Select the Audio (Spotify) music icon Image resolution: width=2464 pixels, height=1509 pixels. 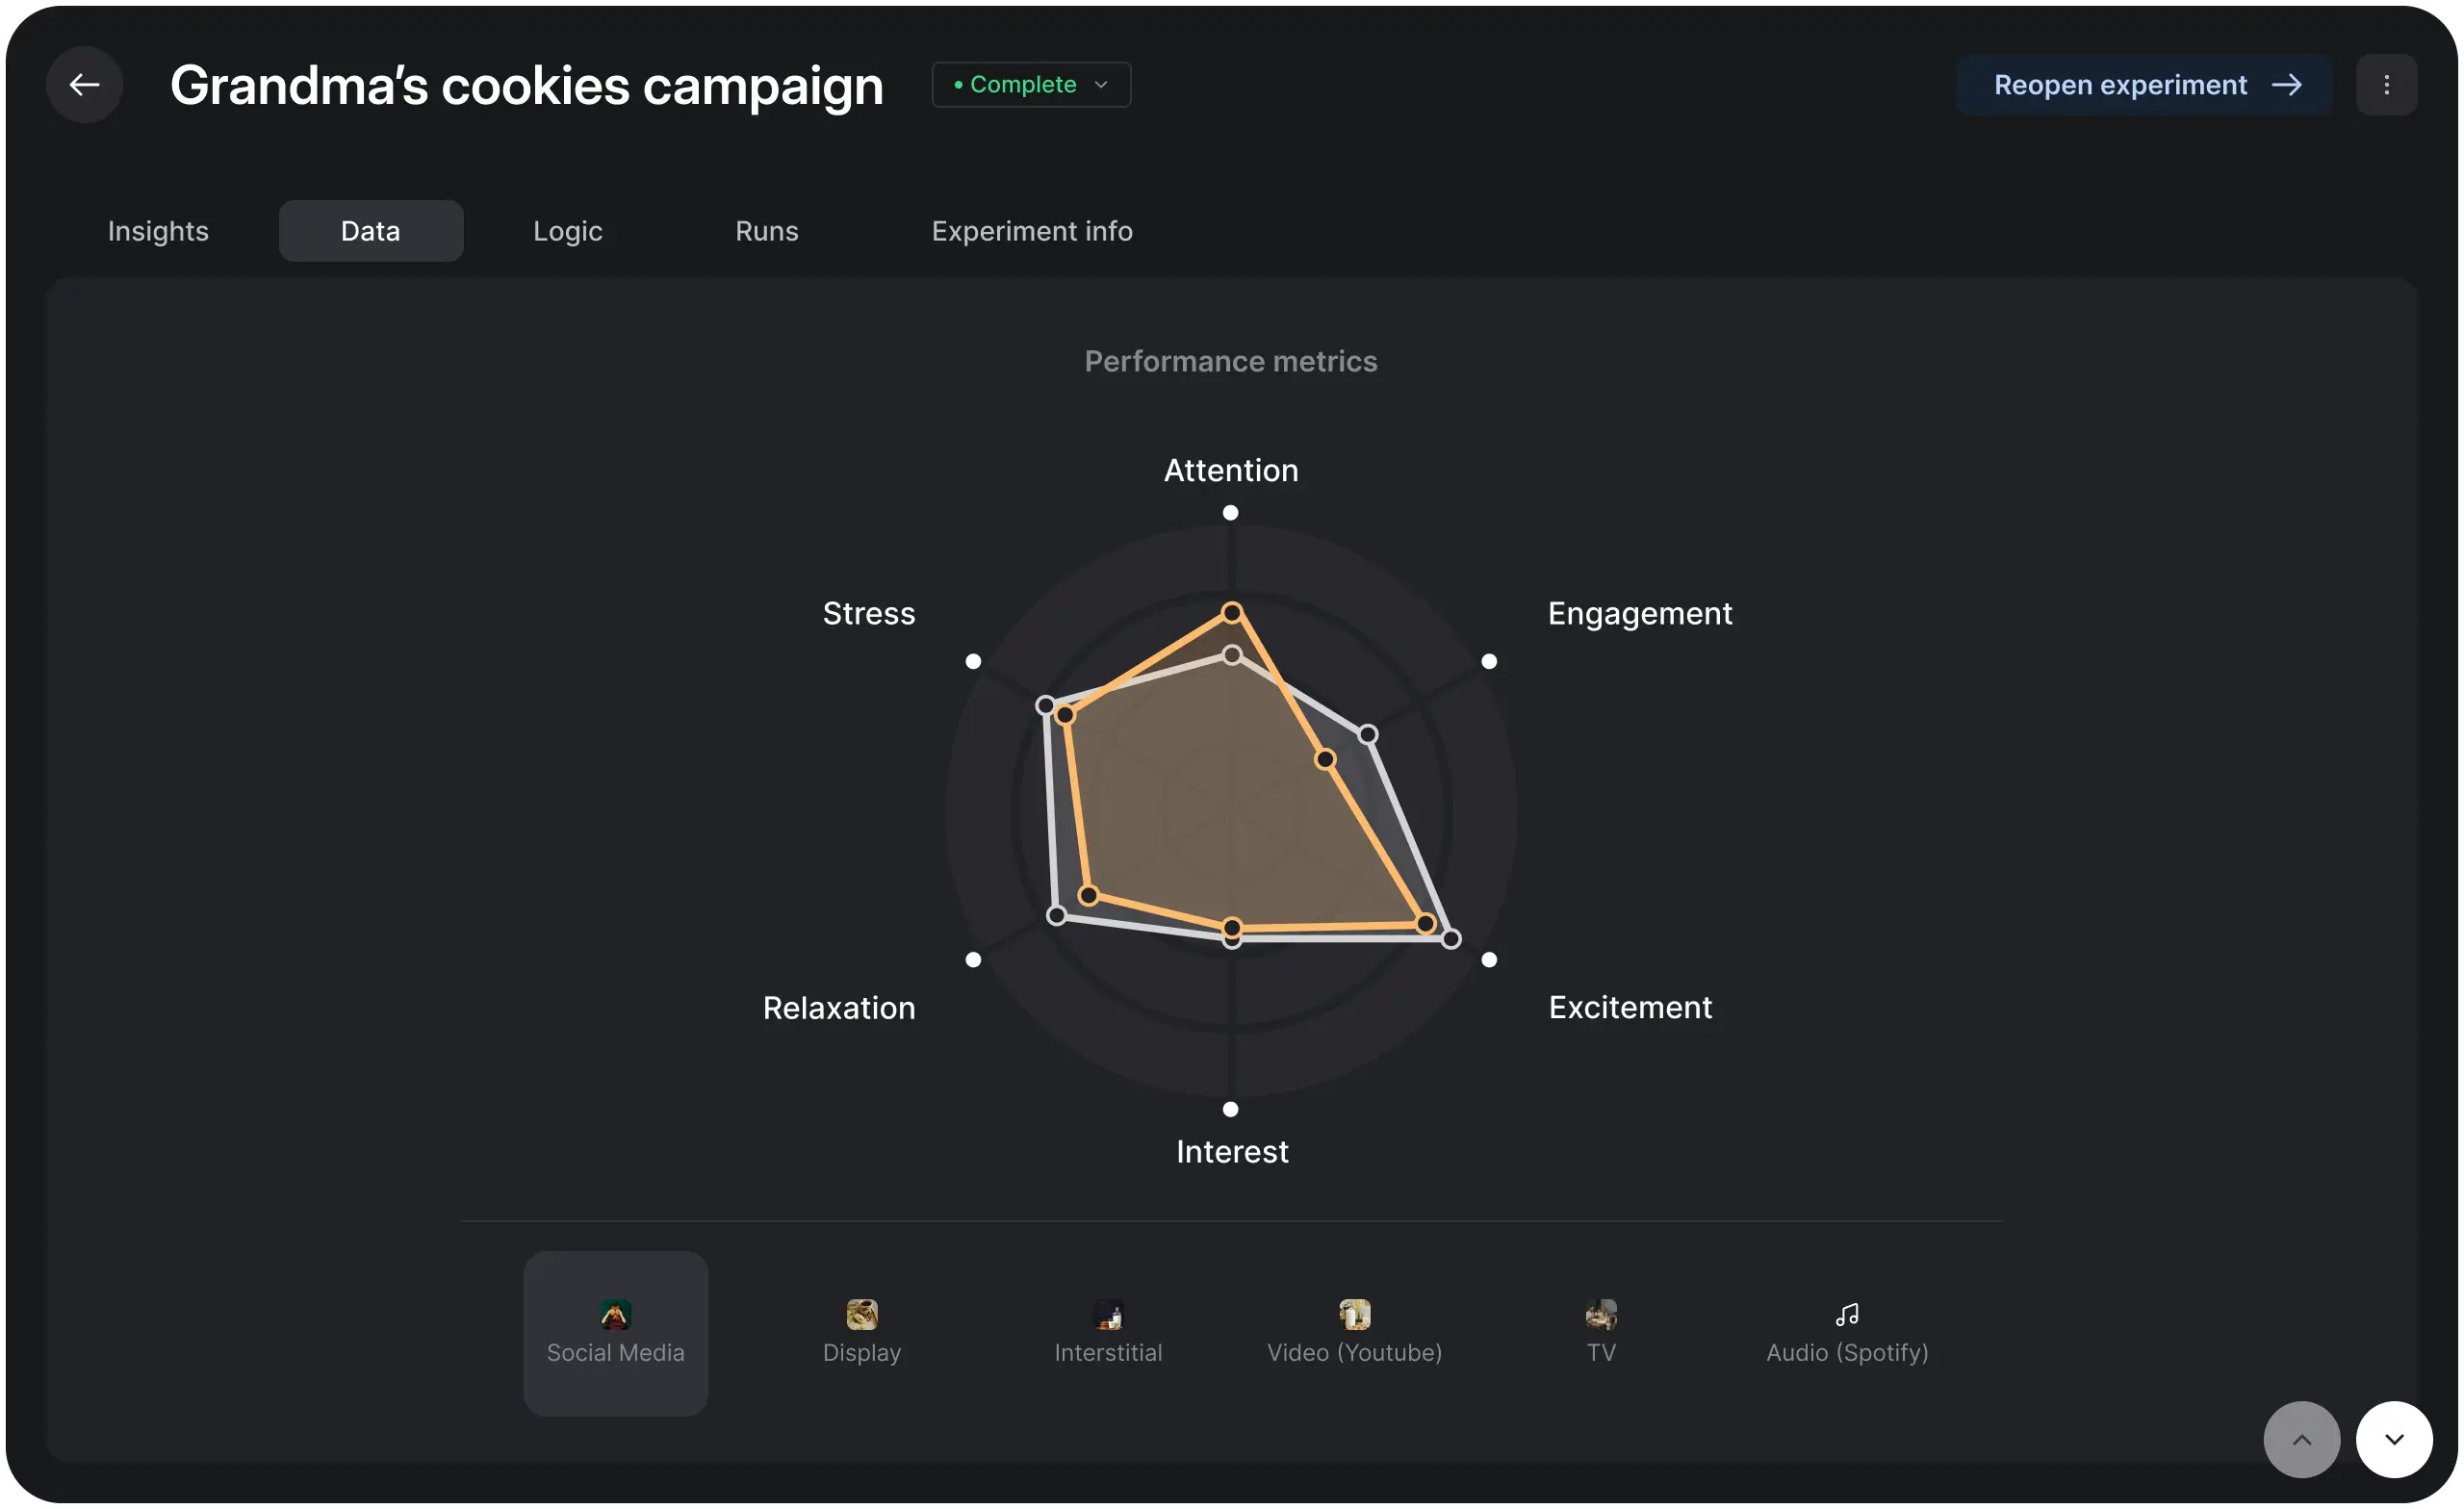click(1846, 1315)
